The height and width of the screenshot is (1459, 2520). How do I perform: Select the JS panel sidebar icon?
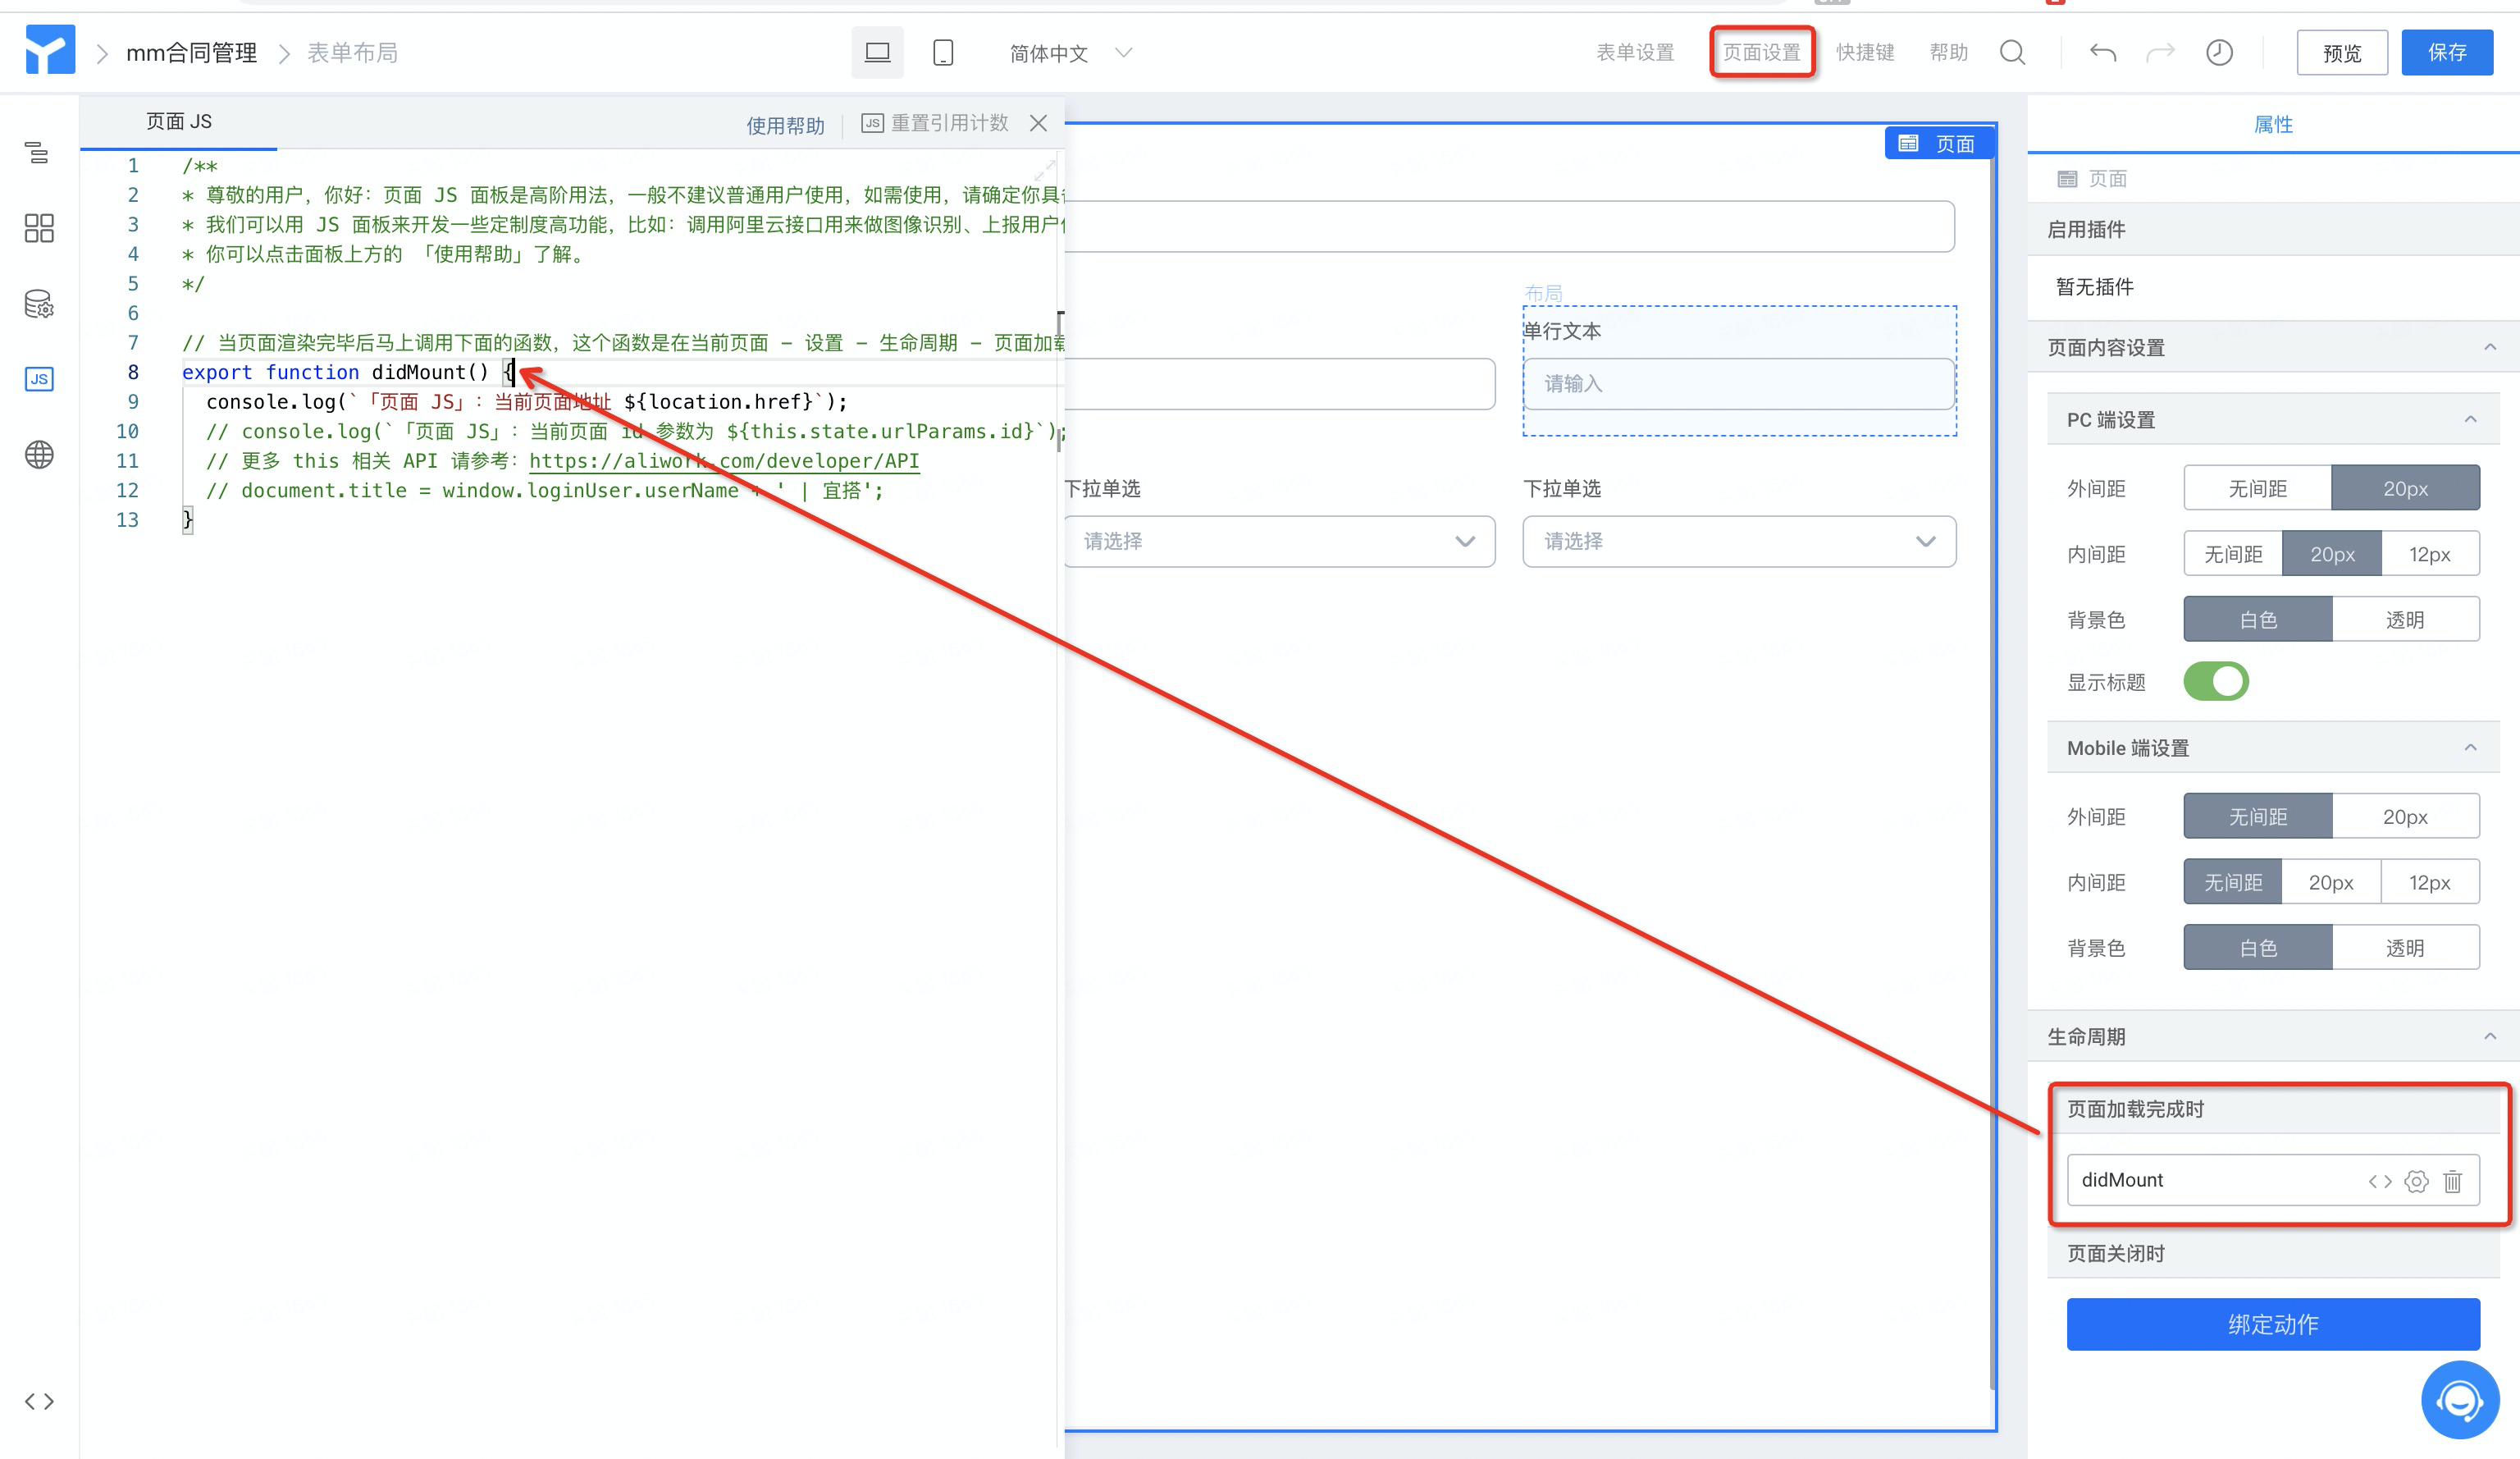pos(38,379)
